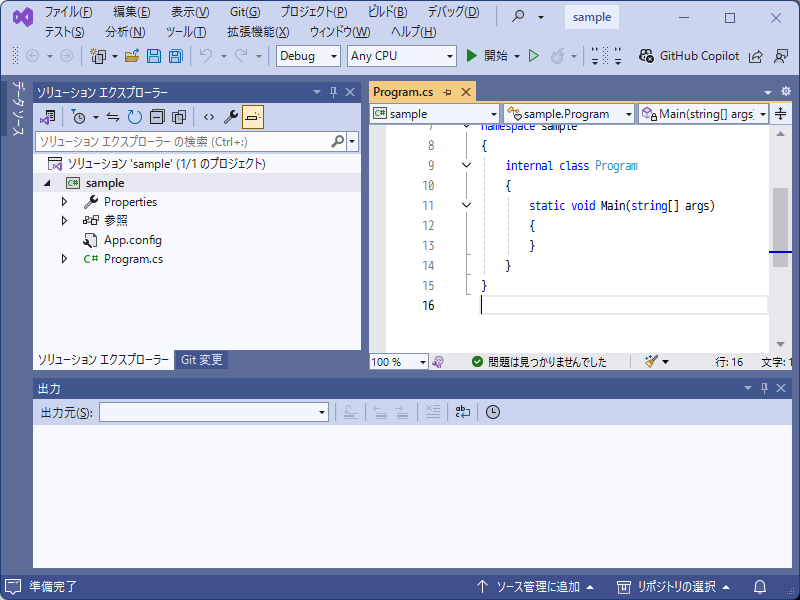Click the Save All toolbar icon
This screenshot has width=800, height=600.
click(175, 56)
